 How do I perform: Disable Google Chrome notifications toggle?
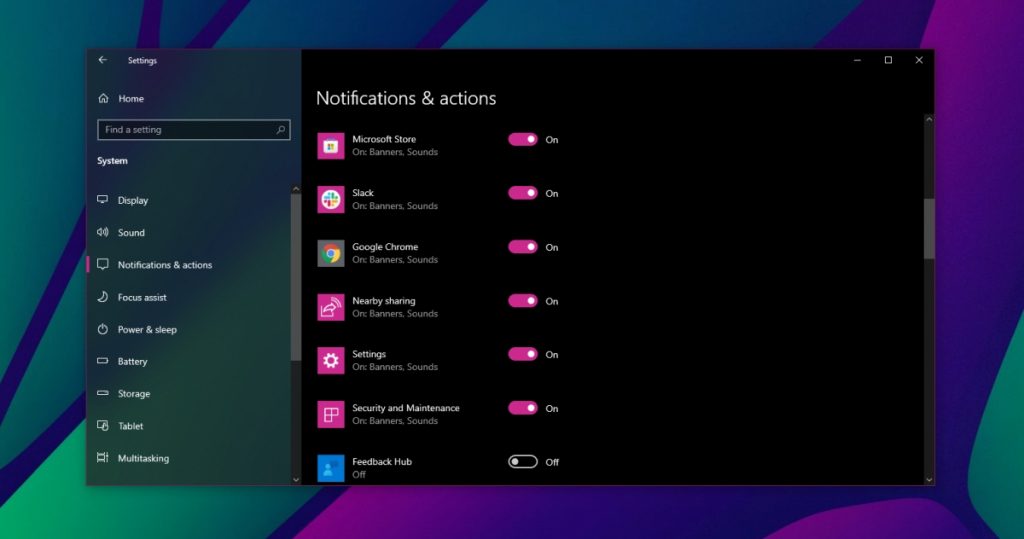pos(522,247)
